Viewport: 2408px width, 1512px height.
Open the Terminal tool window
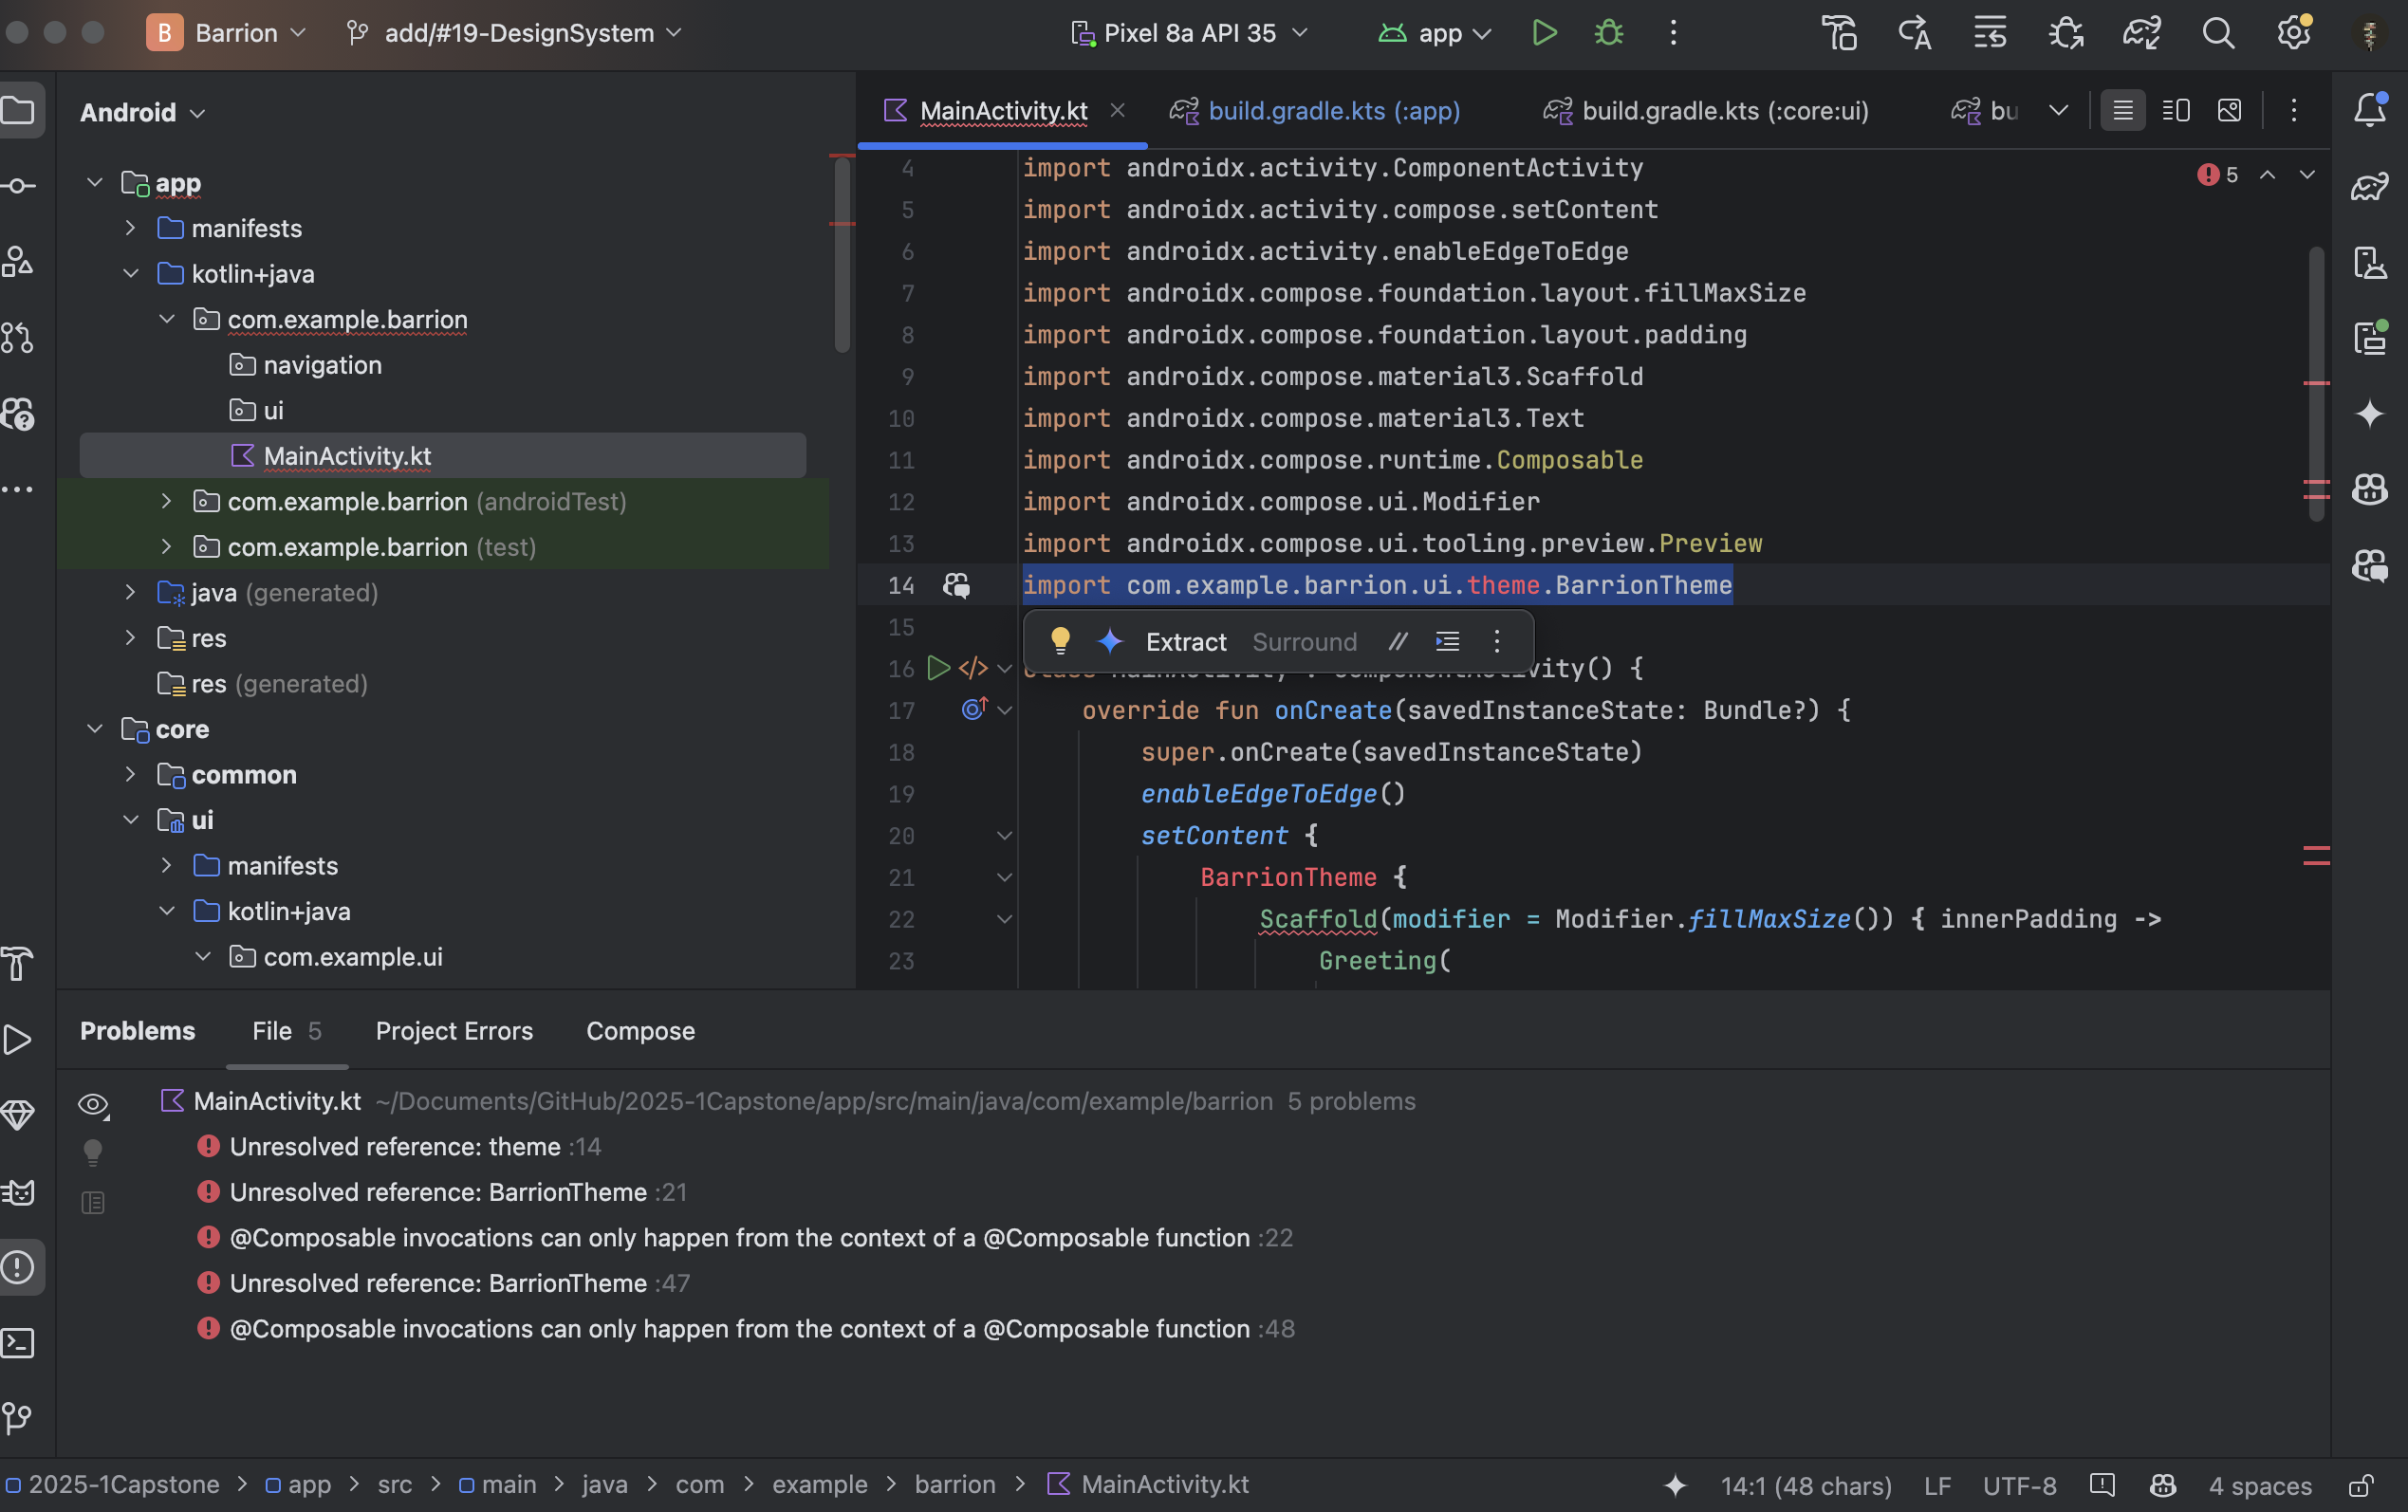[x=19, y=1342]
